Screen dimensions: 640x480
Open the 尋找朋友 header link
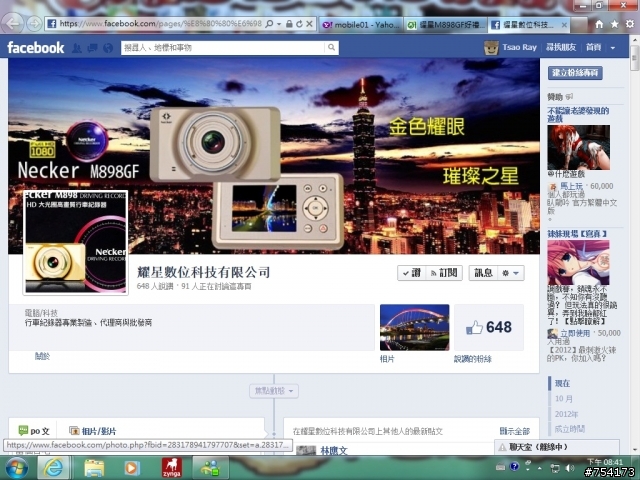[561, 47]
